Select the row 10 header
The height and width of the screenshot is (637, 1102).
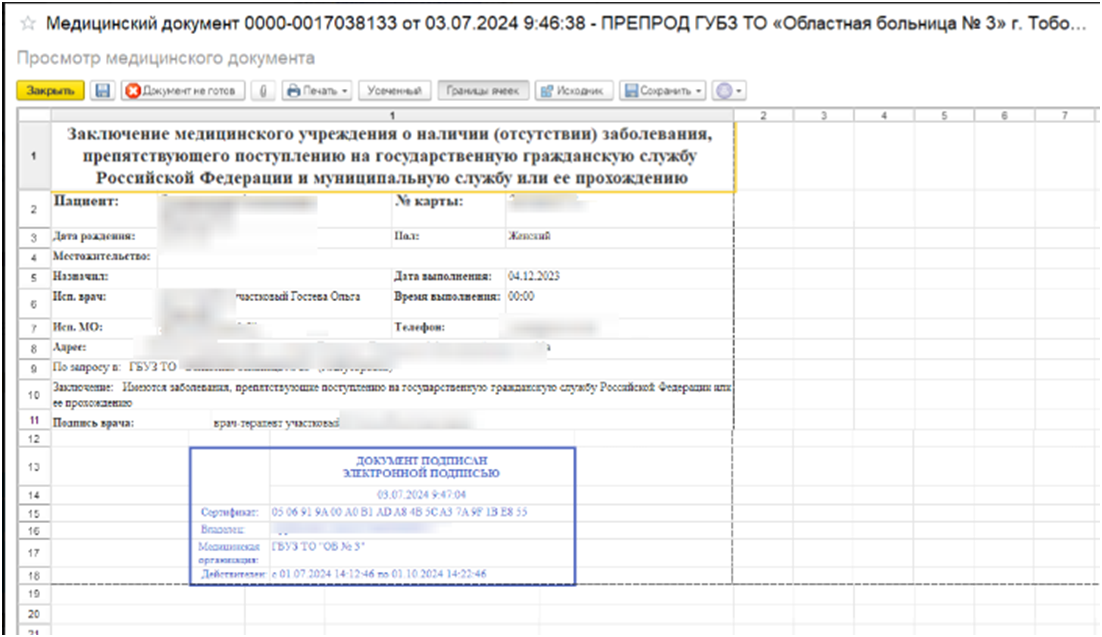33,396
